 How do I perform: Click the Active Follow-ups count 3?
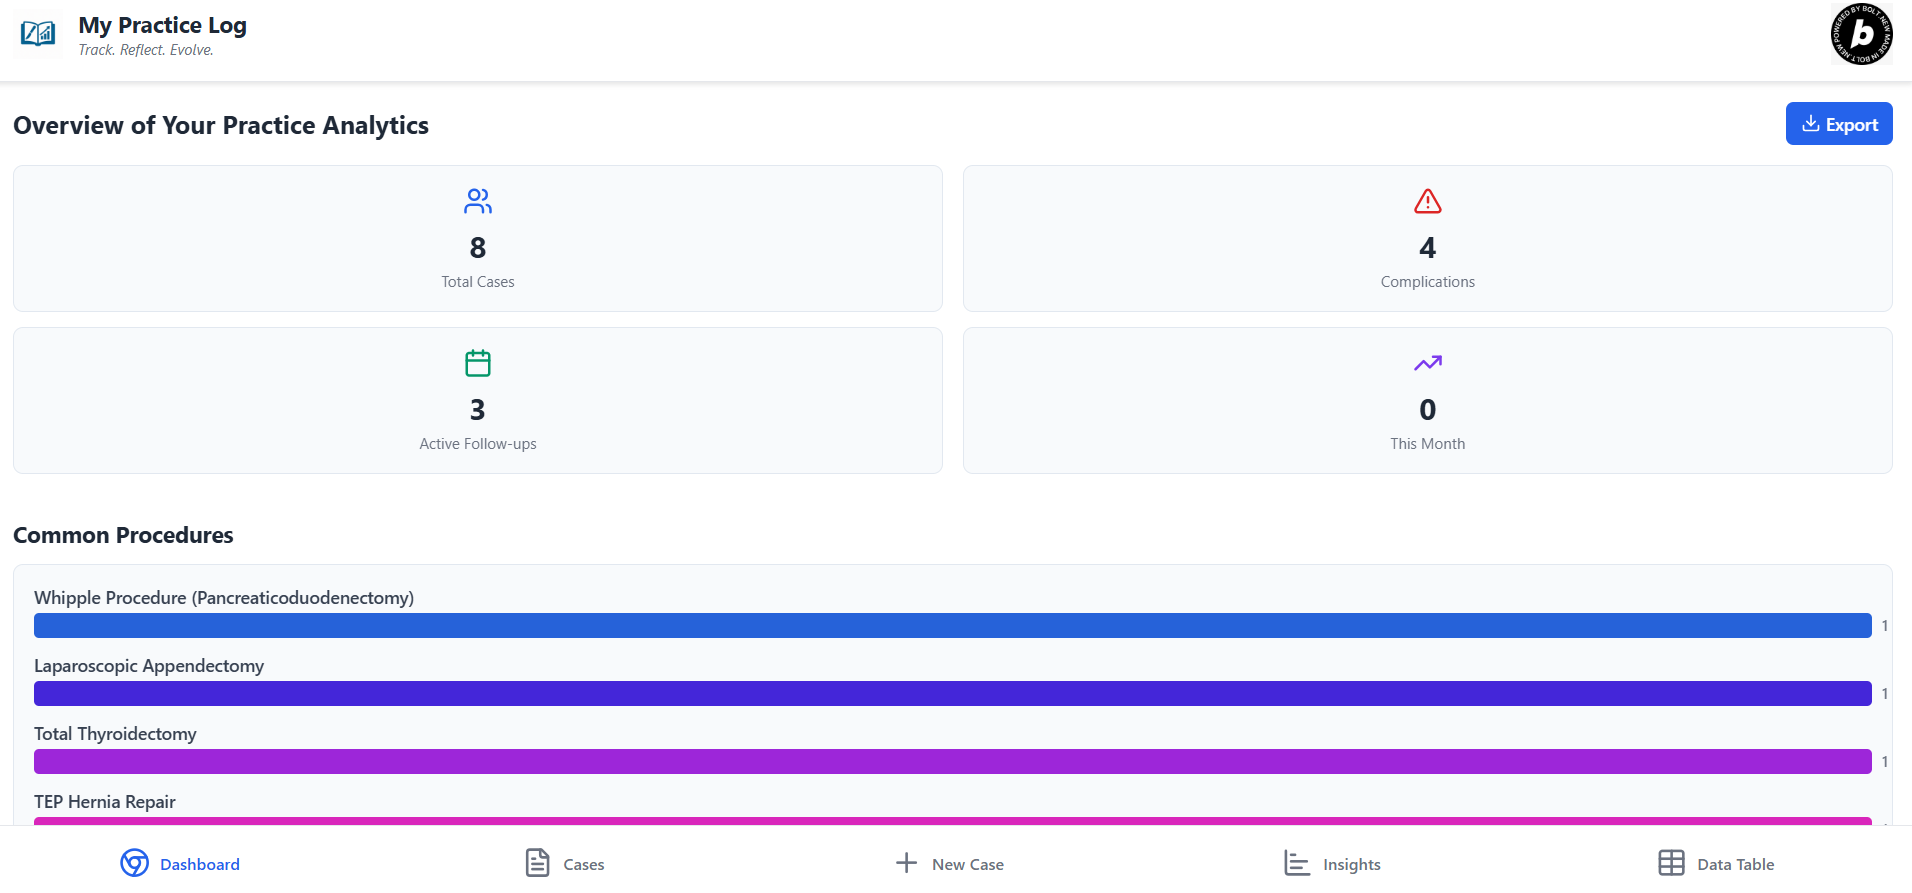(x=478, y=409)
